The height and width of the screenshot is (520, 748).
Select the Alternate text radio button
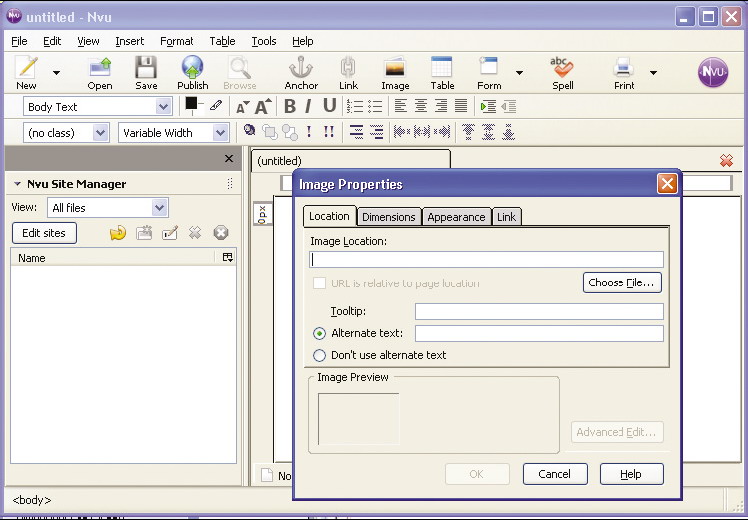[319, 333]
